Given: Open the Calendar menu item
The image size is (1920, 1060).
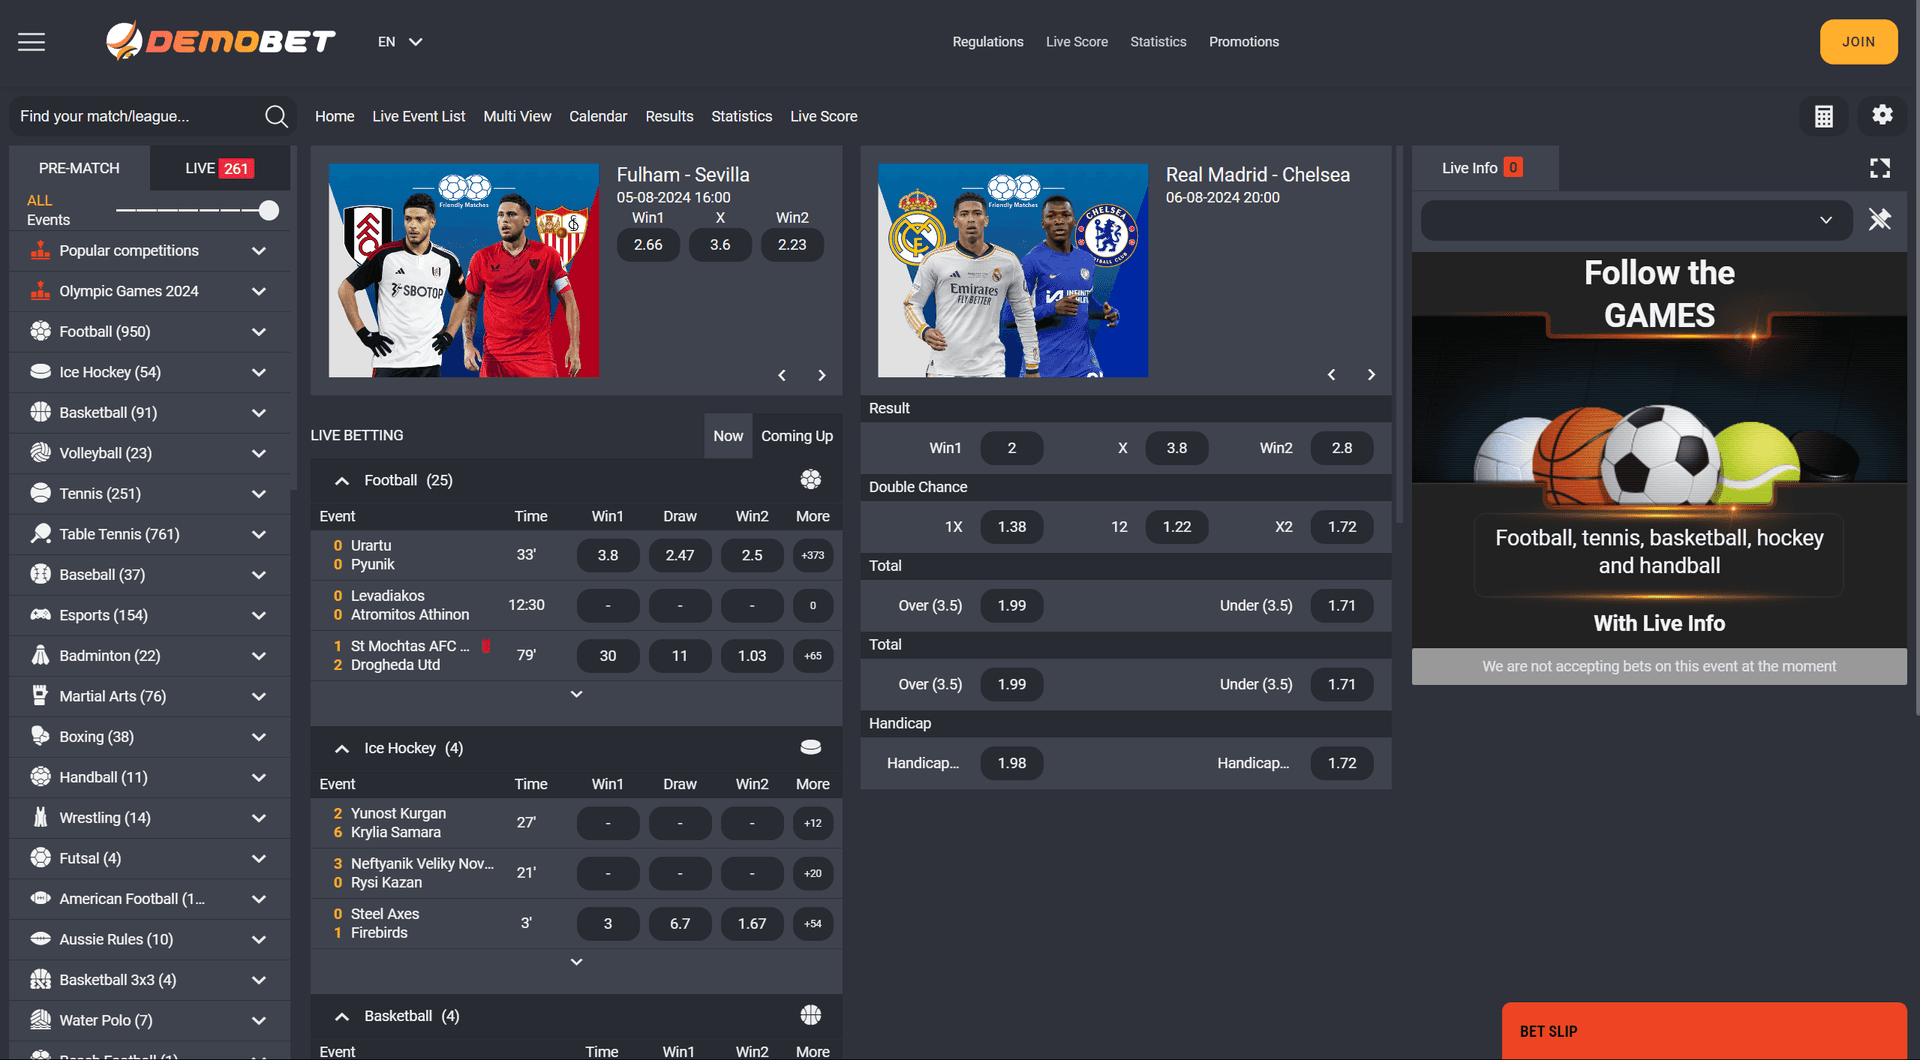Looking at the screenshot, I should (x=598, y=116).
